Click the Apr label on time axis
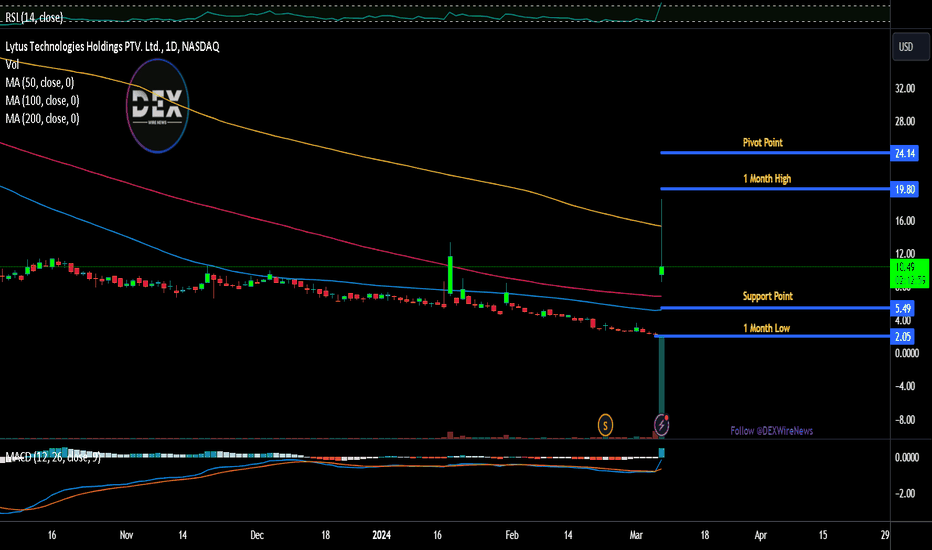The height and width of the screenshot is (550, 932). coord(760,535)
